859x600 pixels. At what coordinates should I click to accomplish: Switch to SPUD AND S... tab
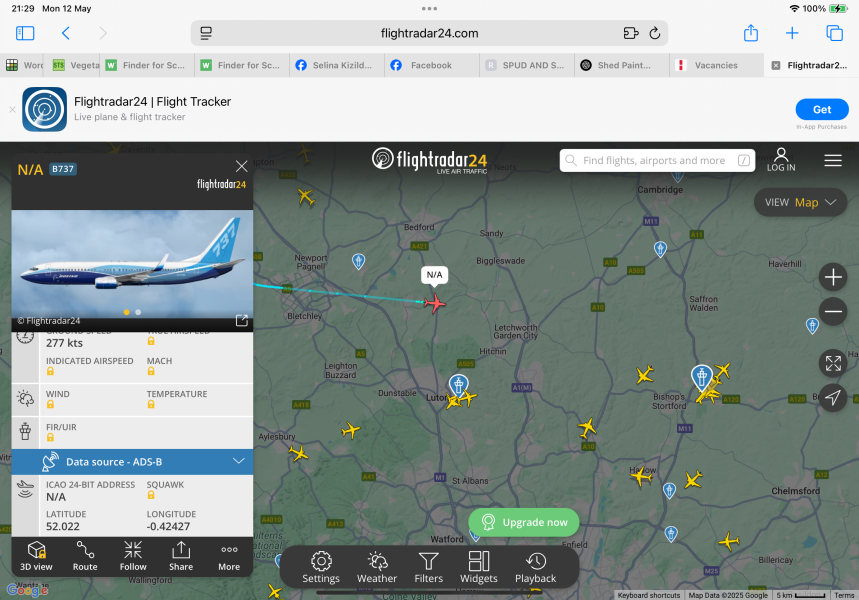point(526,65)
